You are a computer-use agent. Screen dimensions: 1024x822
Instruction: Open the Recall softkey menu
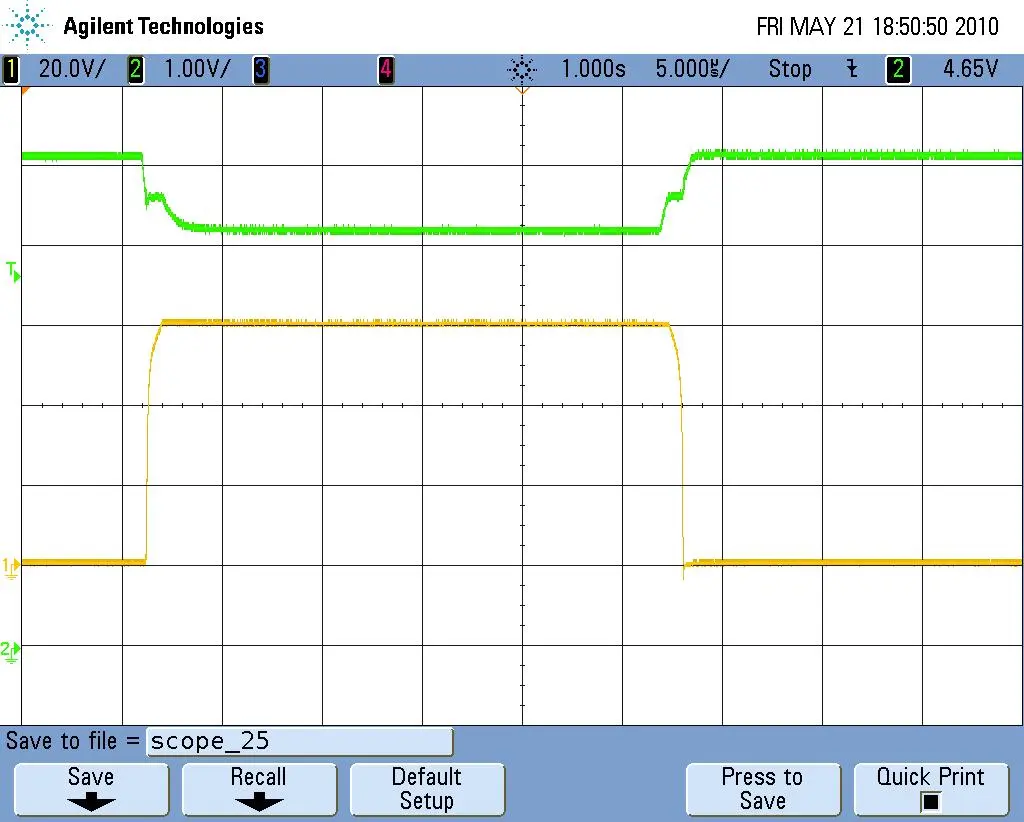click(259, 789)
